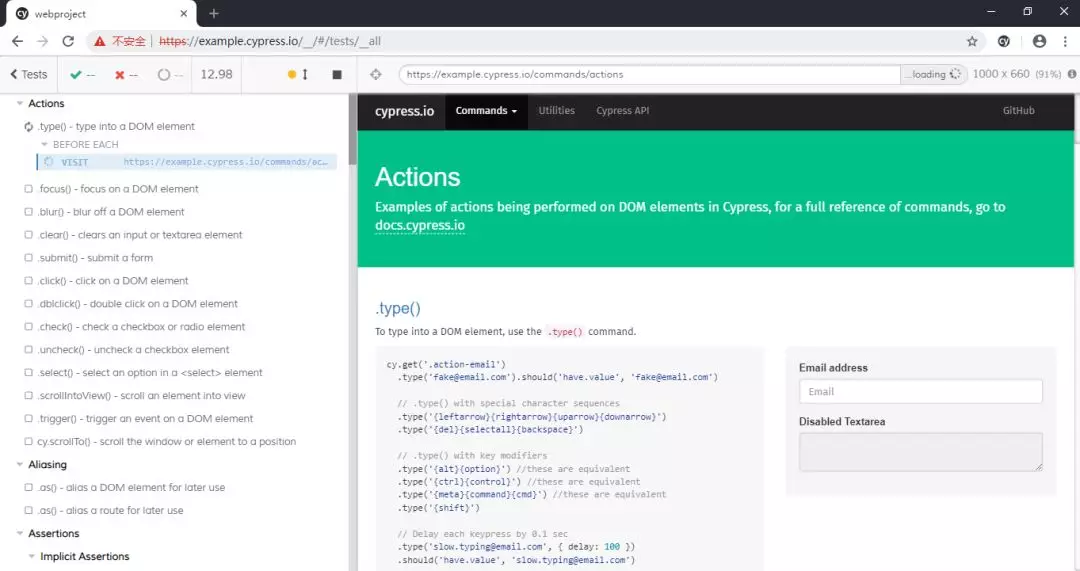Screen dimensions: 1080x571
Task: Open the .trigger() event test
Action: [145, 419]
